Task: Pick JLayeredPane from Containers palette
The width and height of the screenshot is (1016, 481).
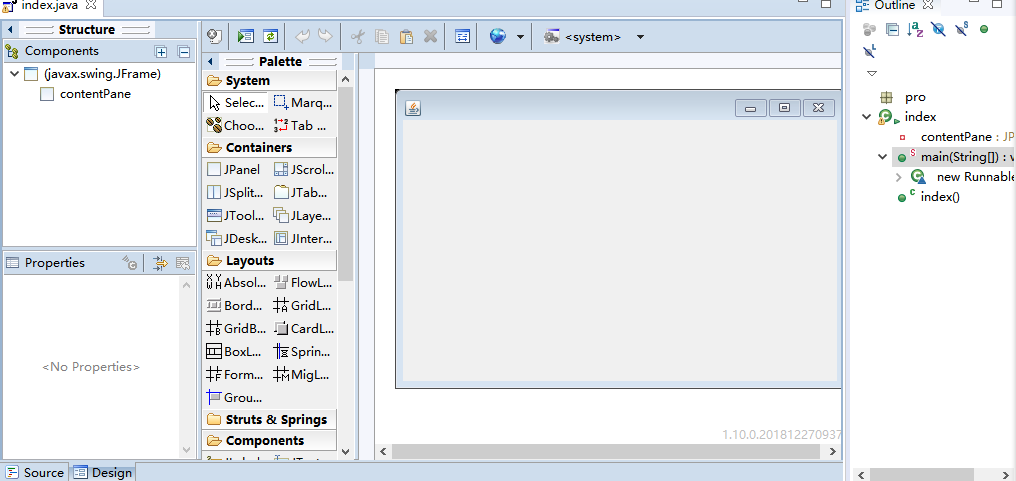Action: 303,215
